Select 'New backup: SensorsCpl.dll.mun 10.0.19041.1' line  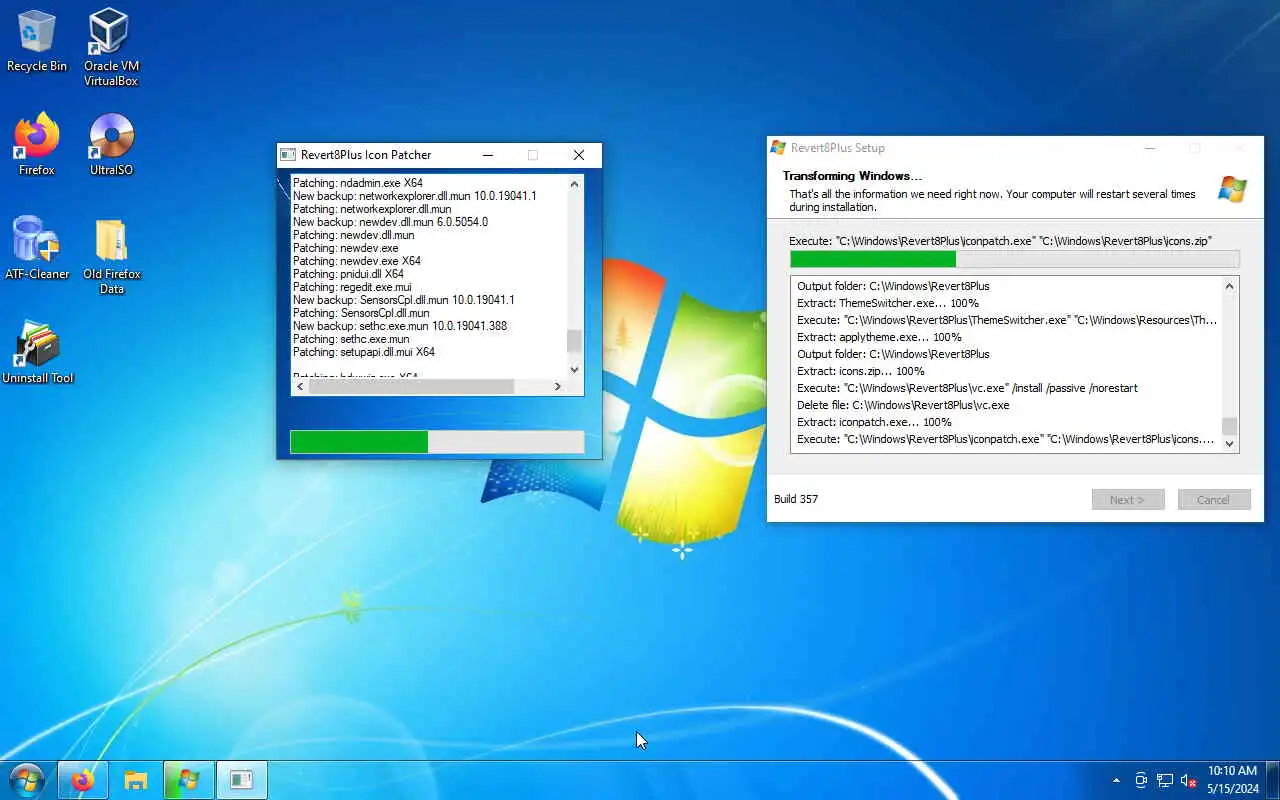pyautogui.click(x=403, y=300)
